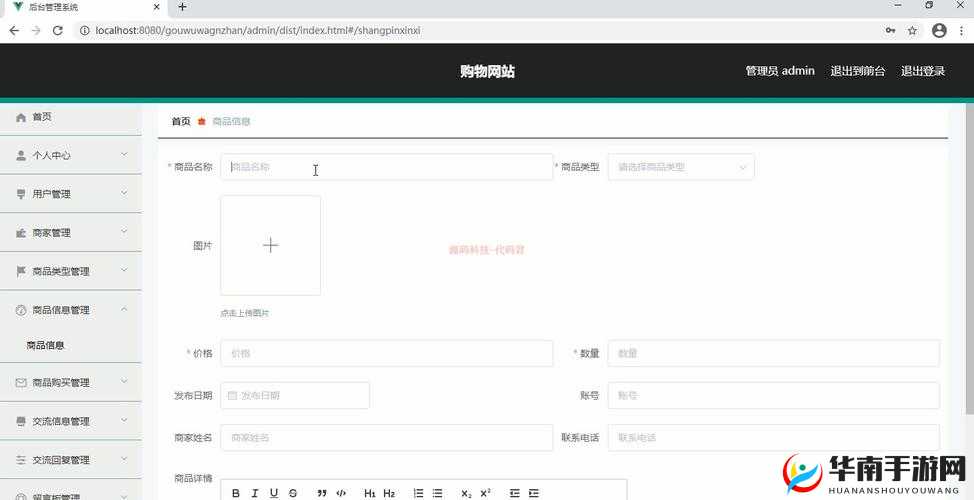This screenshot has width=974, height=500.
Task: Click 商品信息 breadcrumb text
Action: pyautogui.click(x=231, y=122)
